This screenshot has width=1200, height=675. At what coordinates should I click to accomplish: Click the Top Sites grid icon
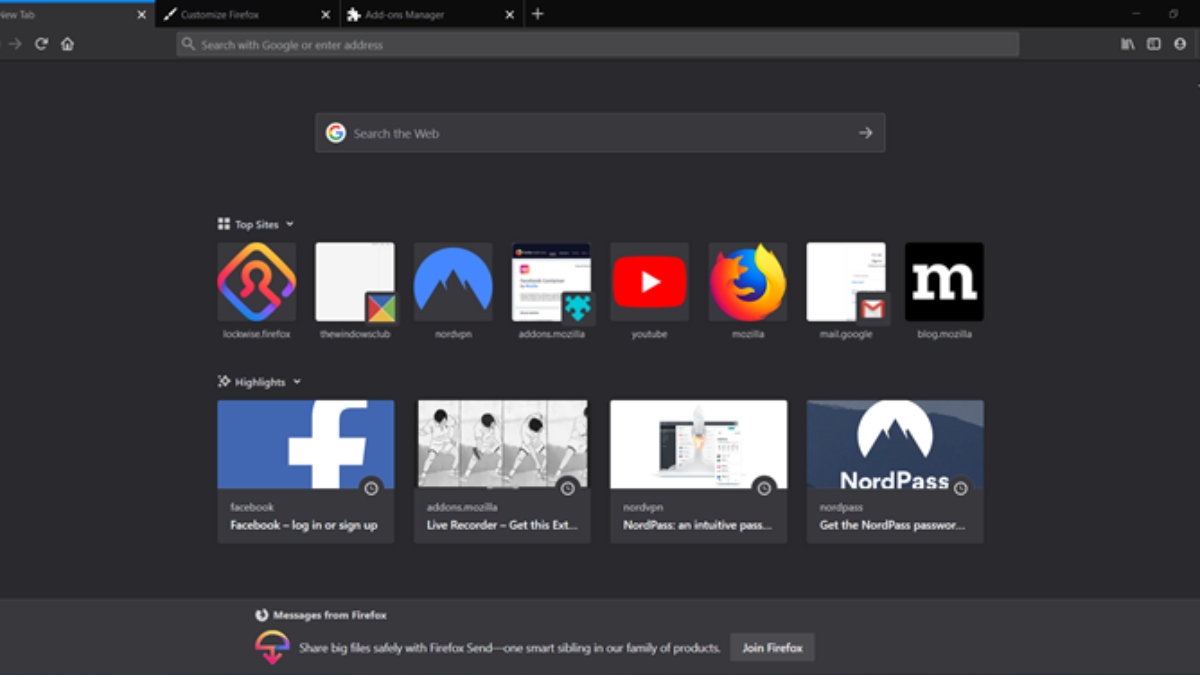point(224,224)
